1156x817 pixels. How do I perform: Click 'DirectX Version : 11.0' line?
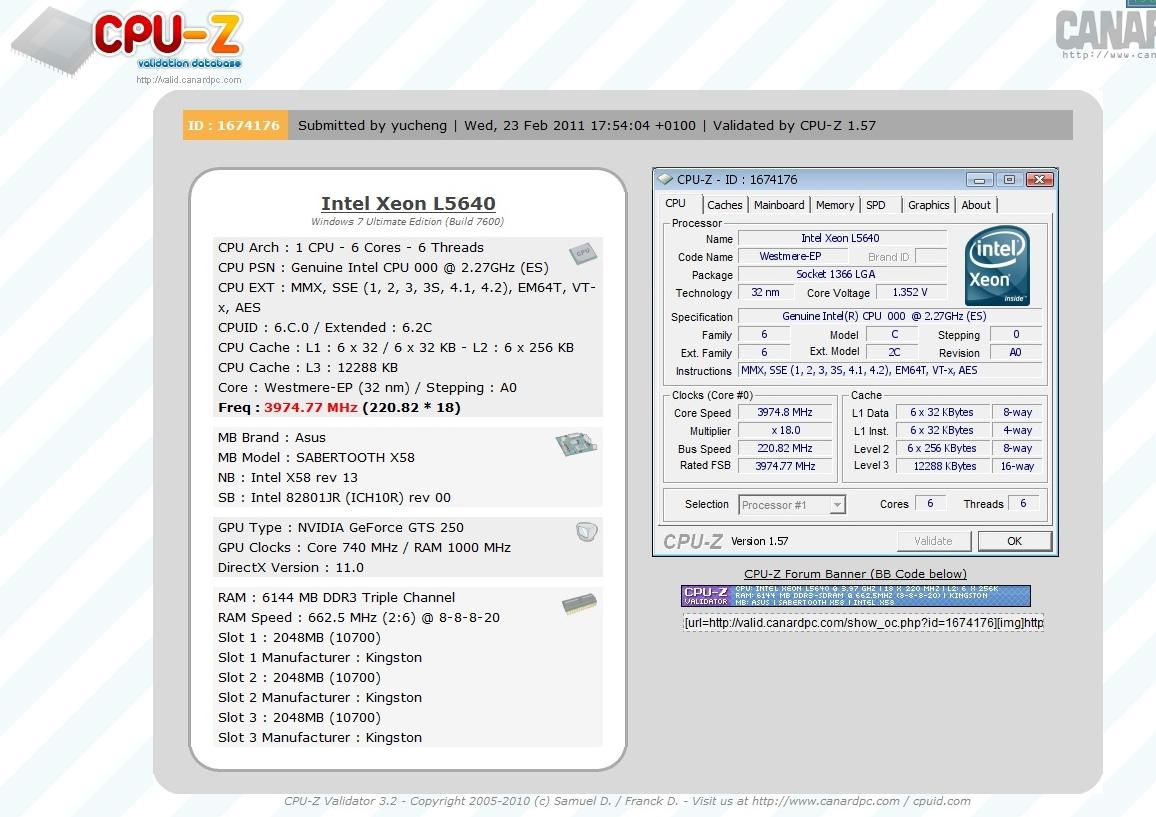click(x=290, y=568)
